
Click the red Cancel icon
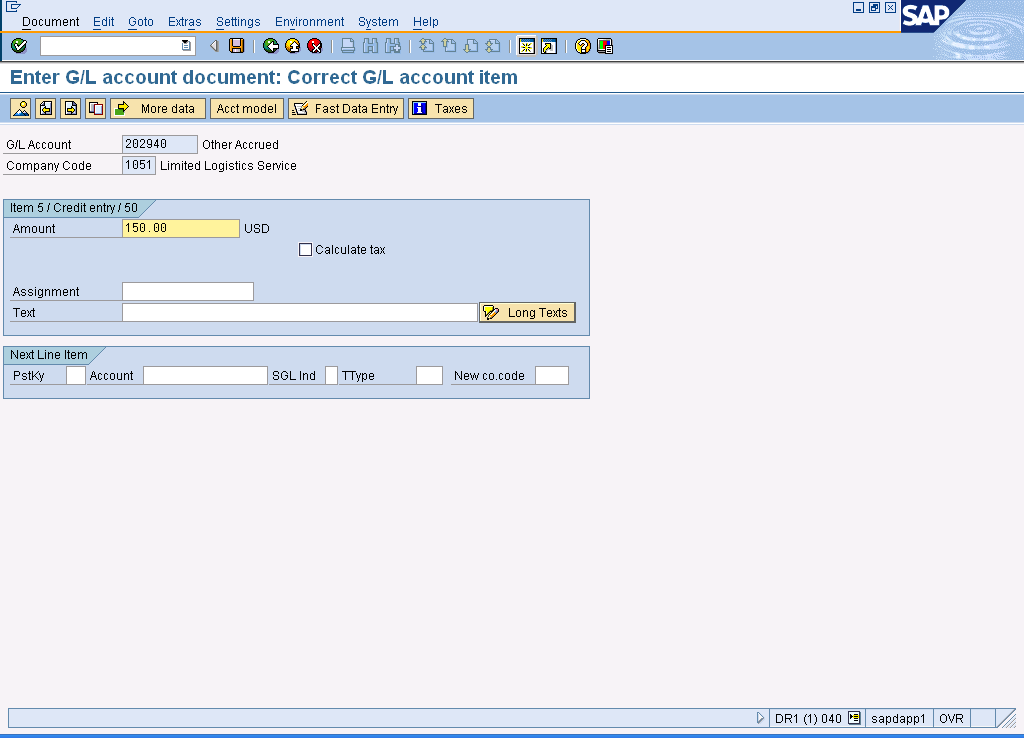click(x=315, y=46)
